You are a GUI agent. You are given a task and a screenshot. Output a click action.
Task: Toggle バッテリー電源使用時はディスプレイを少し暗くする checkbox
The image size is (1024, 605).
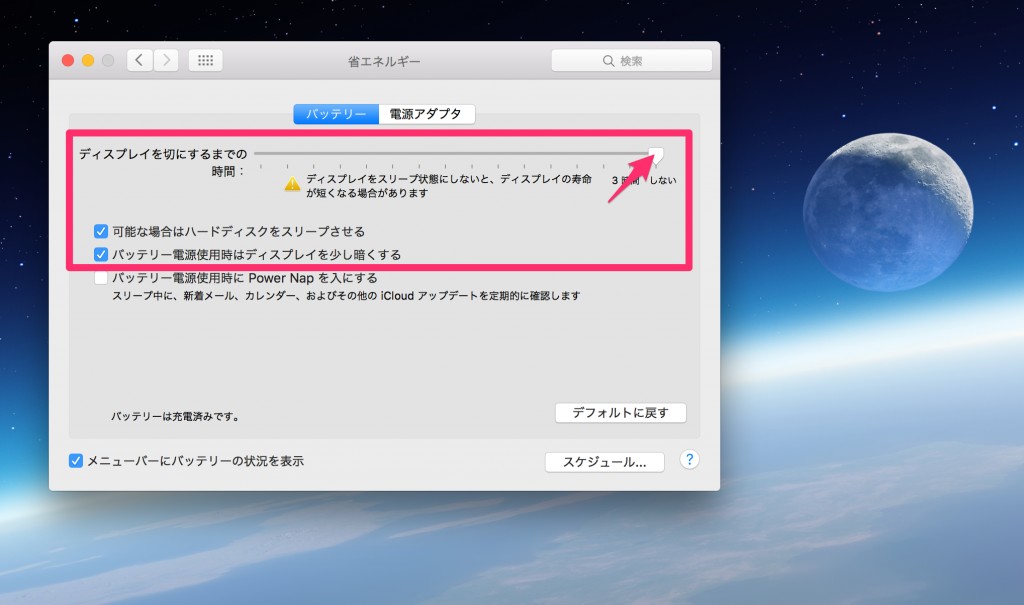tap(101, 255)
